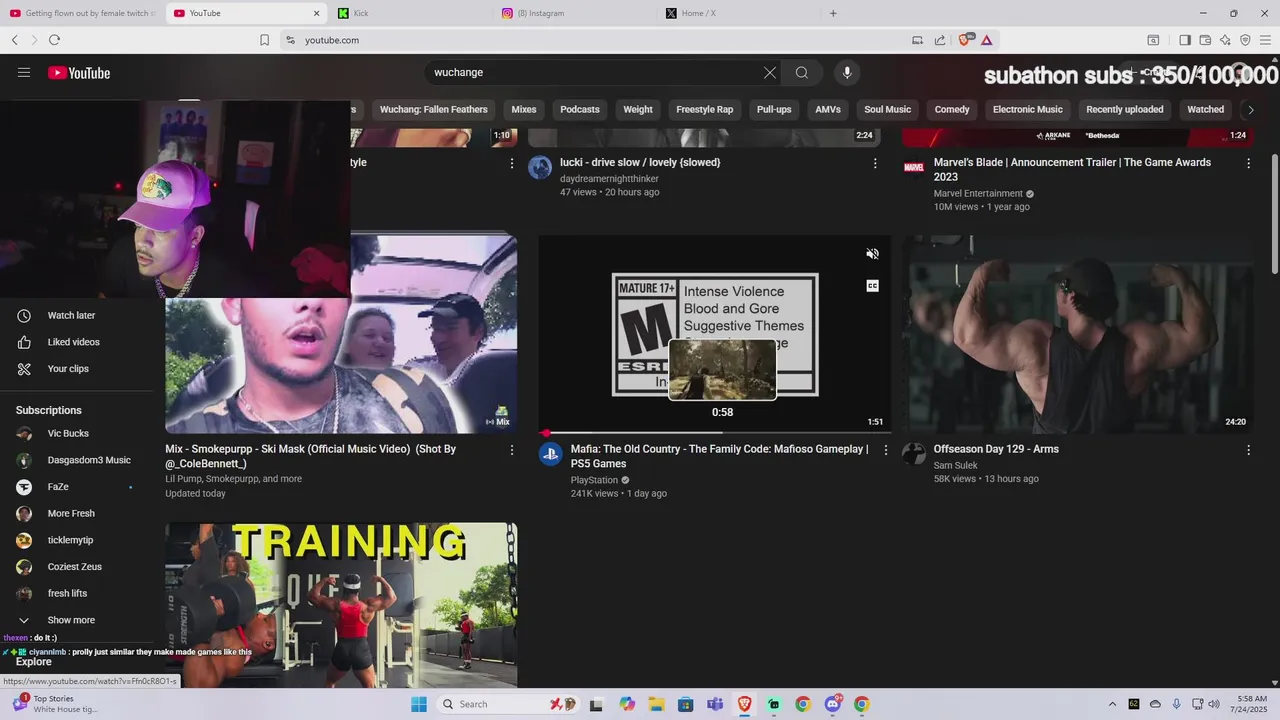Bookmark this page in the address bar

point(264,40)
